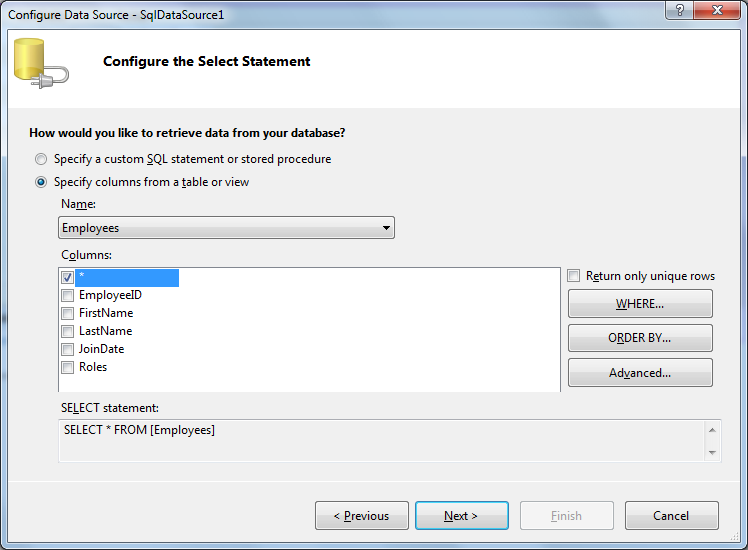Viewport: 748px width, 550px height.
Task: Tick the FirstName column checkbox
Action: point(67,313)
